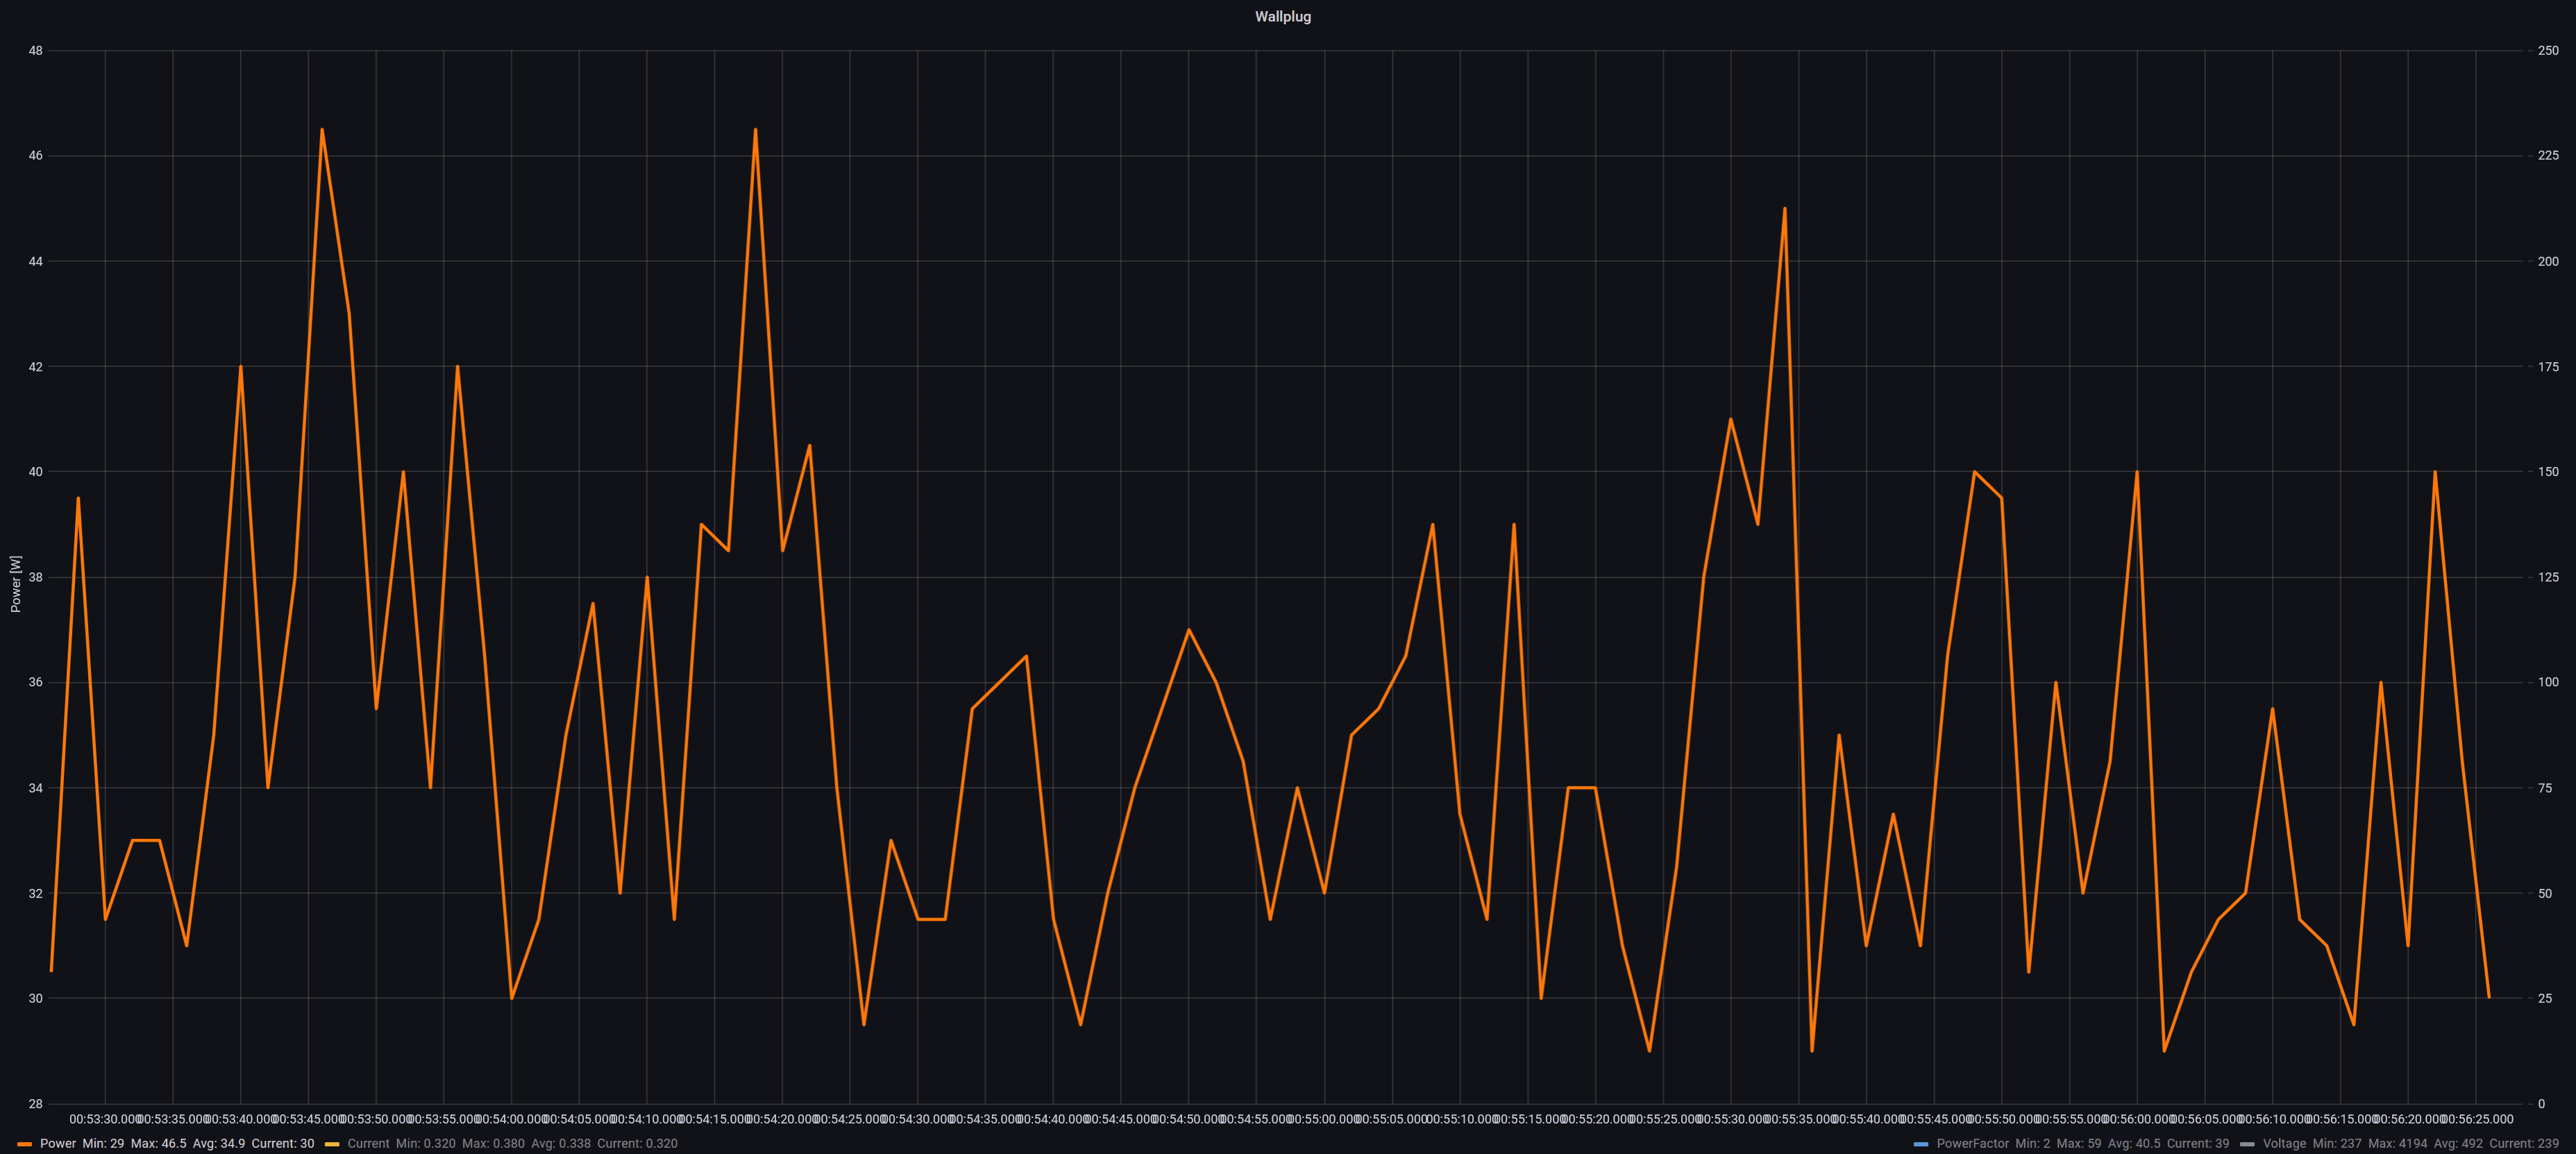Toggle the Voltage series legend label
This screenshot has width=2576, height=1154.
[2284, 1144]
